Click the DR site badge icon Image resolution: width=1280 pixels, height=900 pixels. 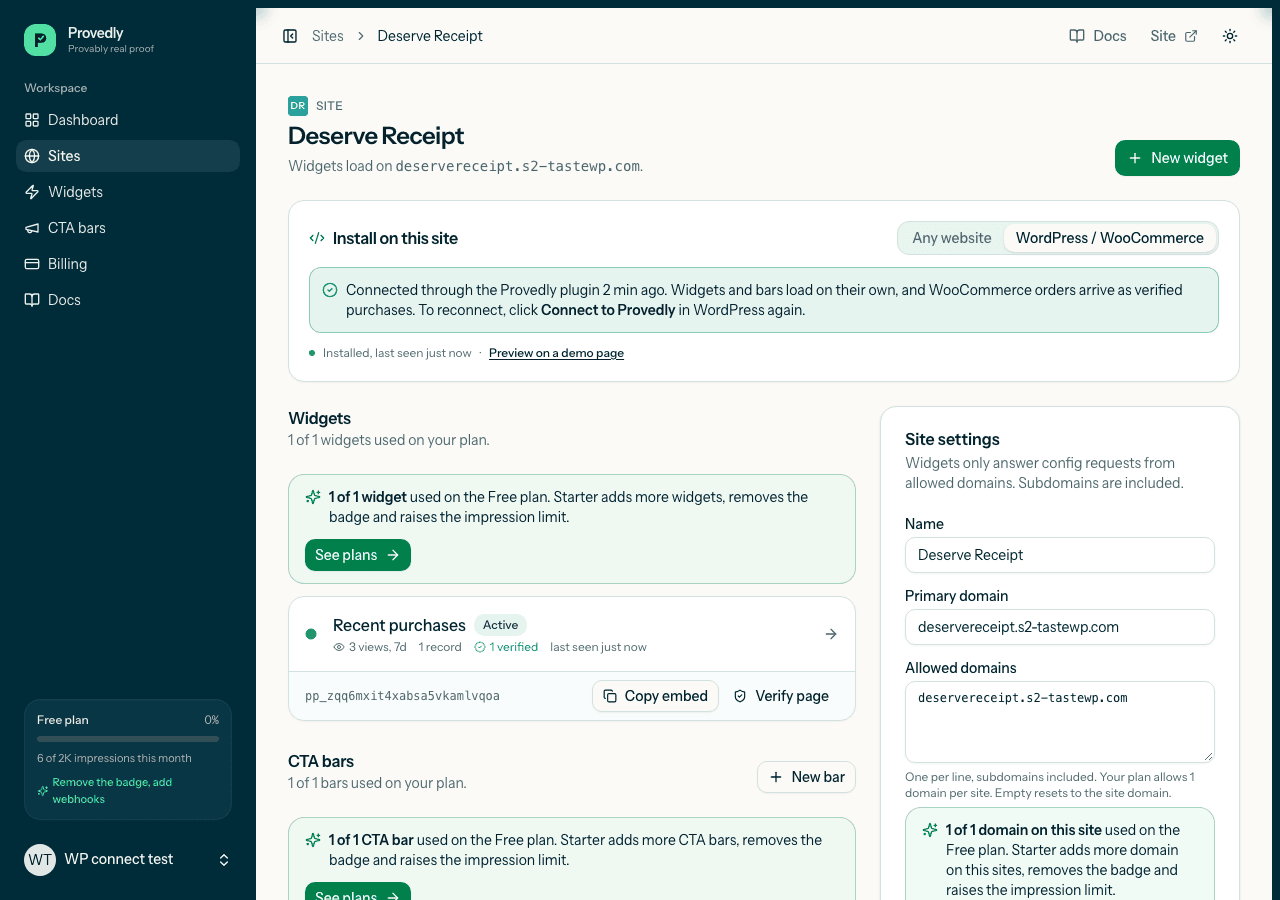(298, 106)
